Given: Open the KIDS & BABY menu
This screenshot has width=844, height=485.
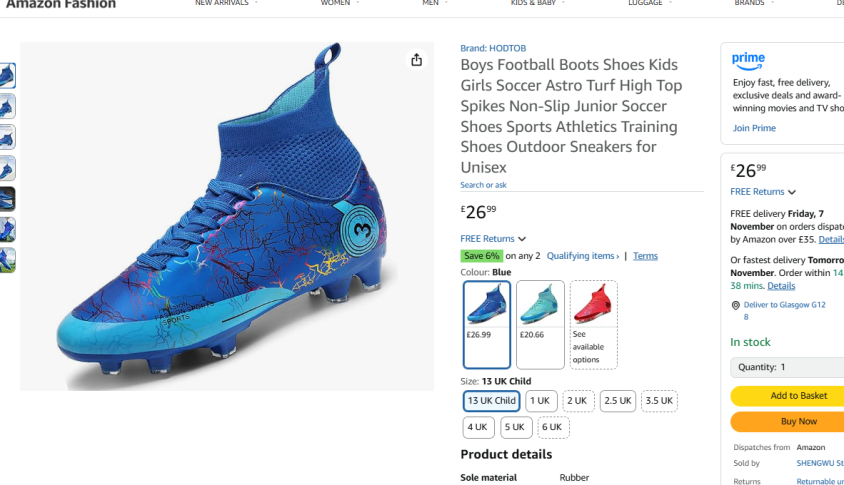Looking at the screenshot, I should [535, 3].
